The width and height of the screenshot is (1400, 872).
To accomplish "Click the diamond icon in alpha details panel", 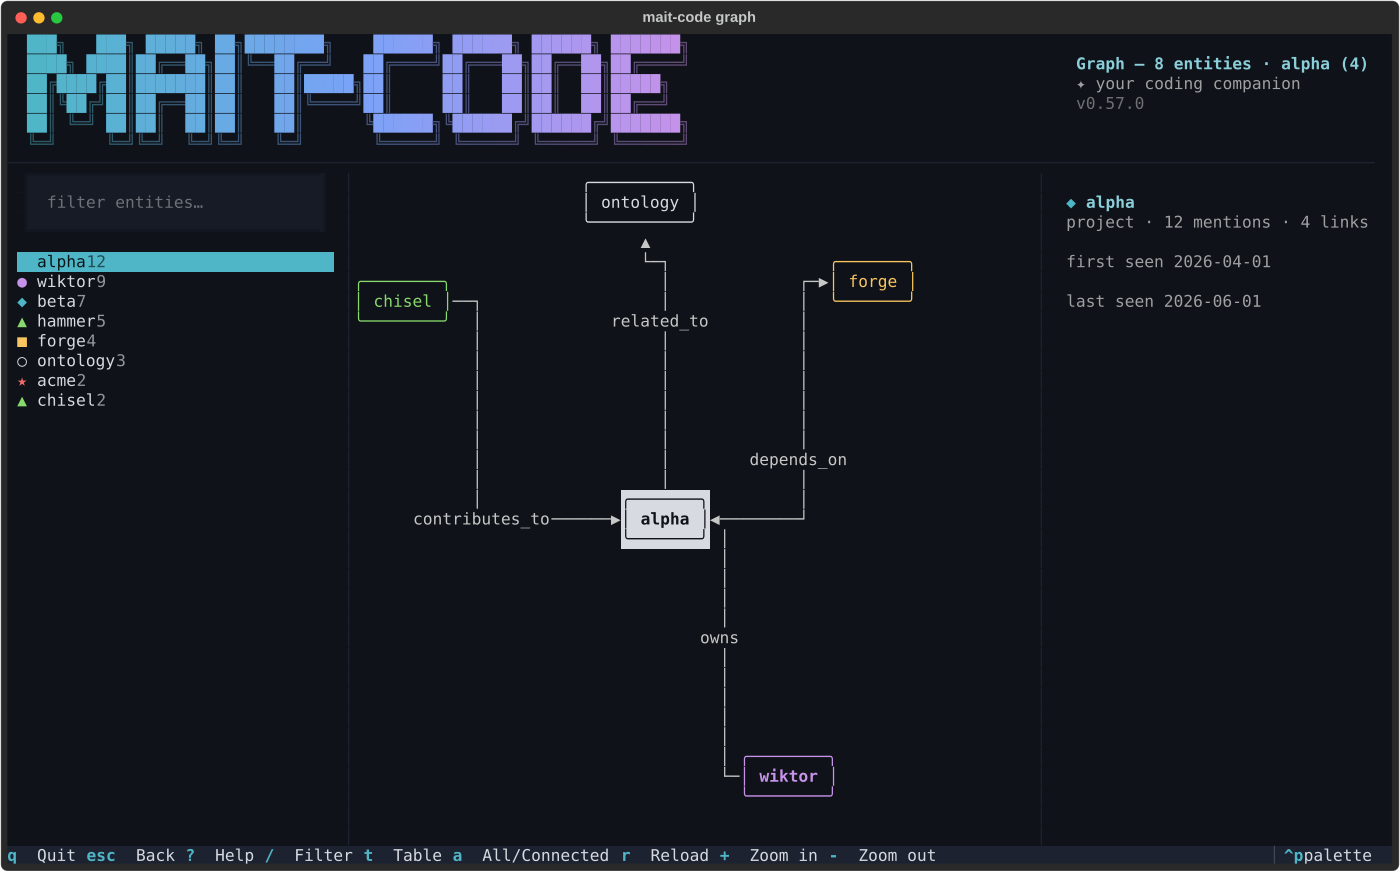I will coord(1071,203).
